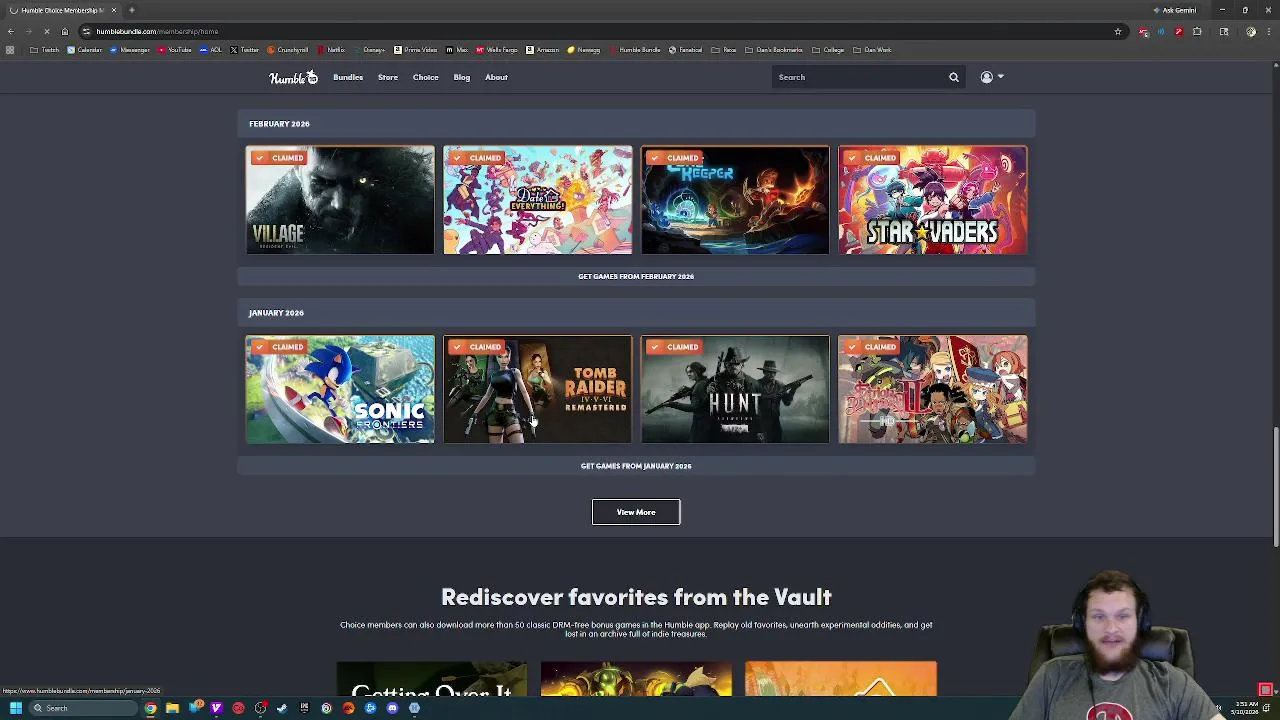Open the Date Everything game tile

click(538, 200)
